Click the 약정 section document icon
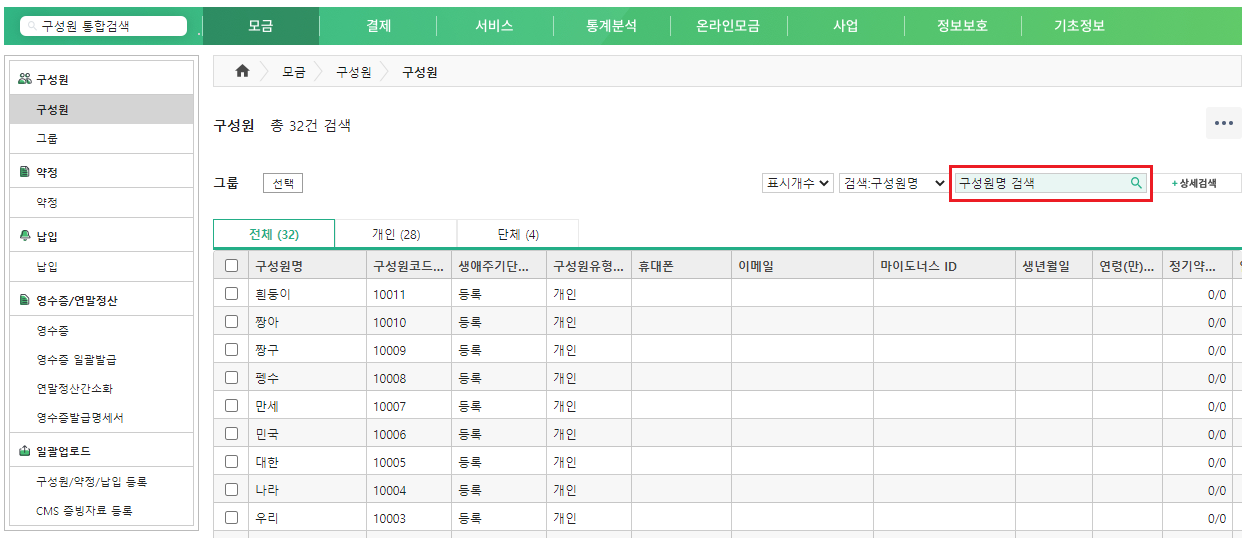Image resolution: width=1254 pixels, height=538 pixels. 25,172
